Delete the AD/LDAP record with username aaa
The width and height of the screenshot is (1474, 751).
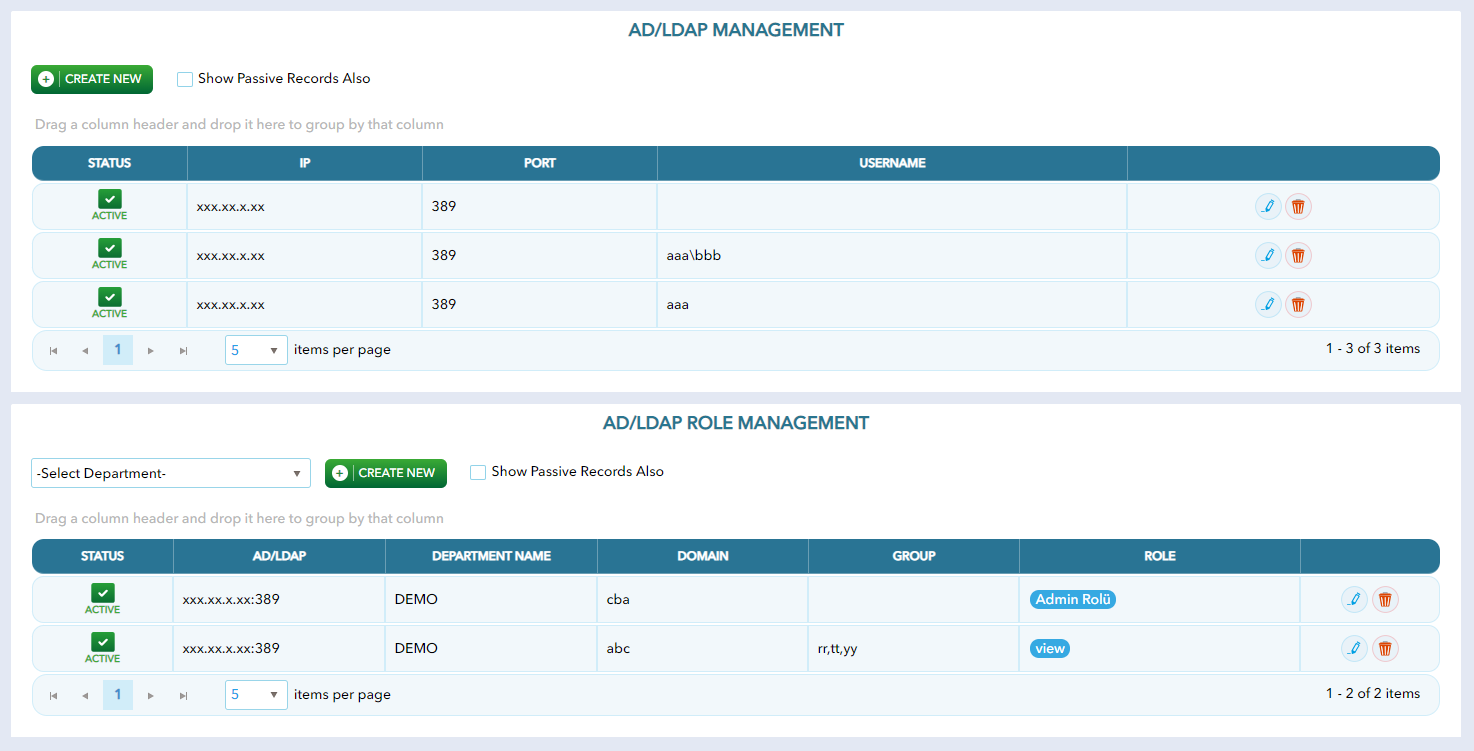click(x=1298, y=304)
